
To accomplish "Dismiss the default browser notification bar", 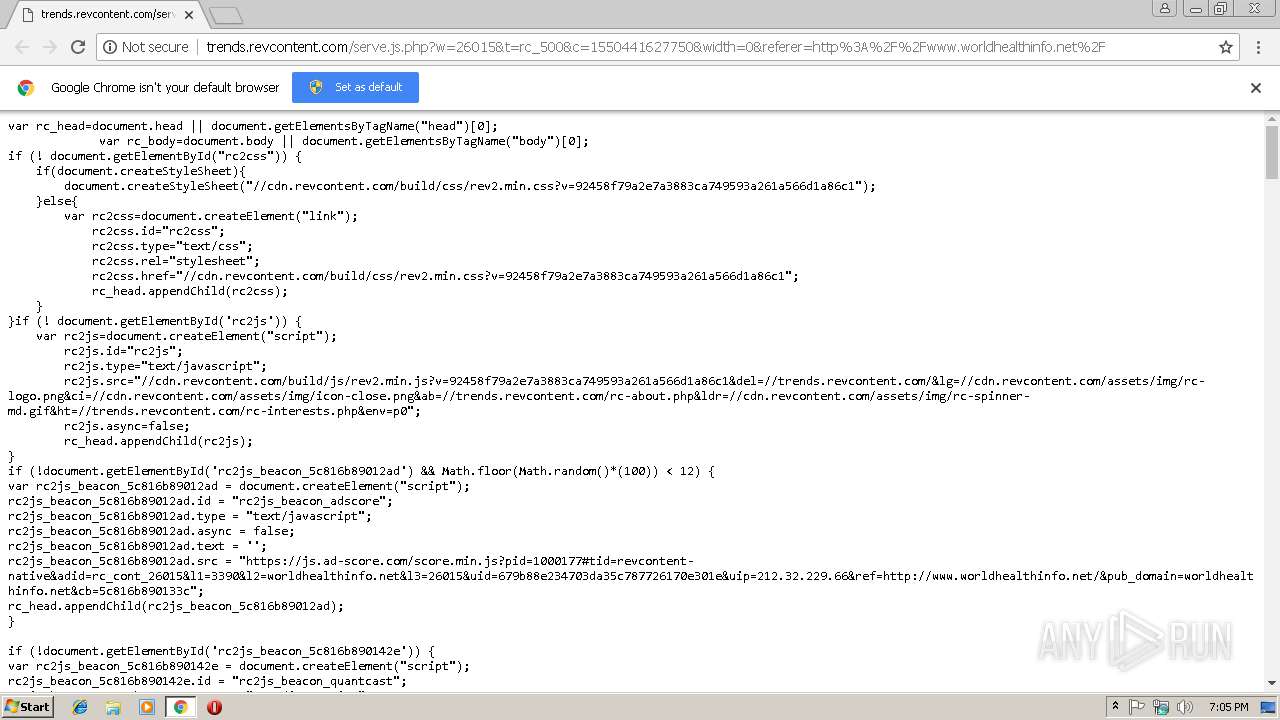I will tap(1256, 88).
